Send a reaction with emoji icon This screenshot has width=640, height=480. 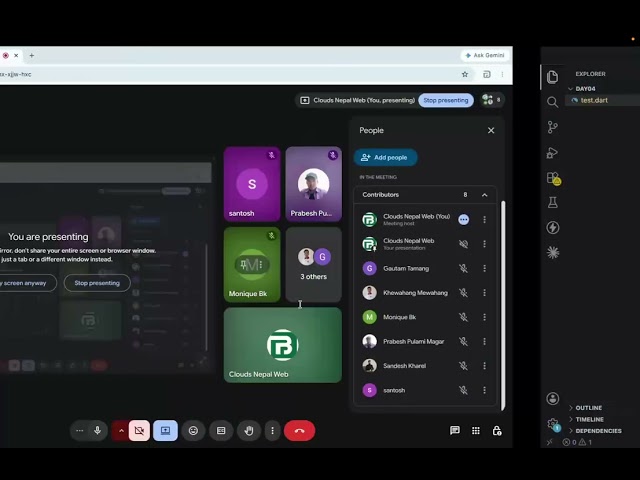click(x=193, y=431)
